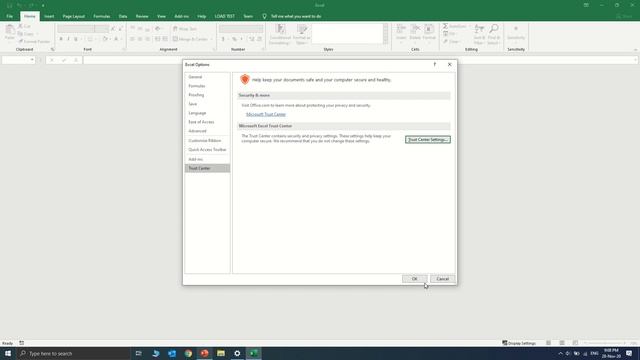
Task: Open Task View from the taskbar
Action: click(139, 353)
